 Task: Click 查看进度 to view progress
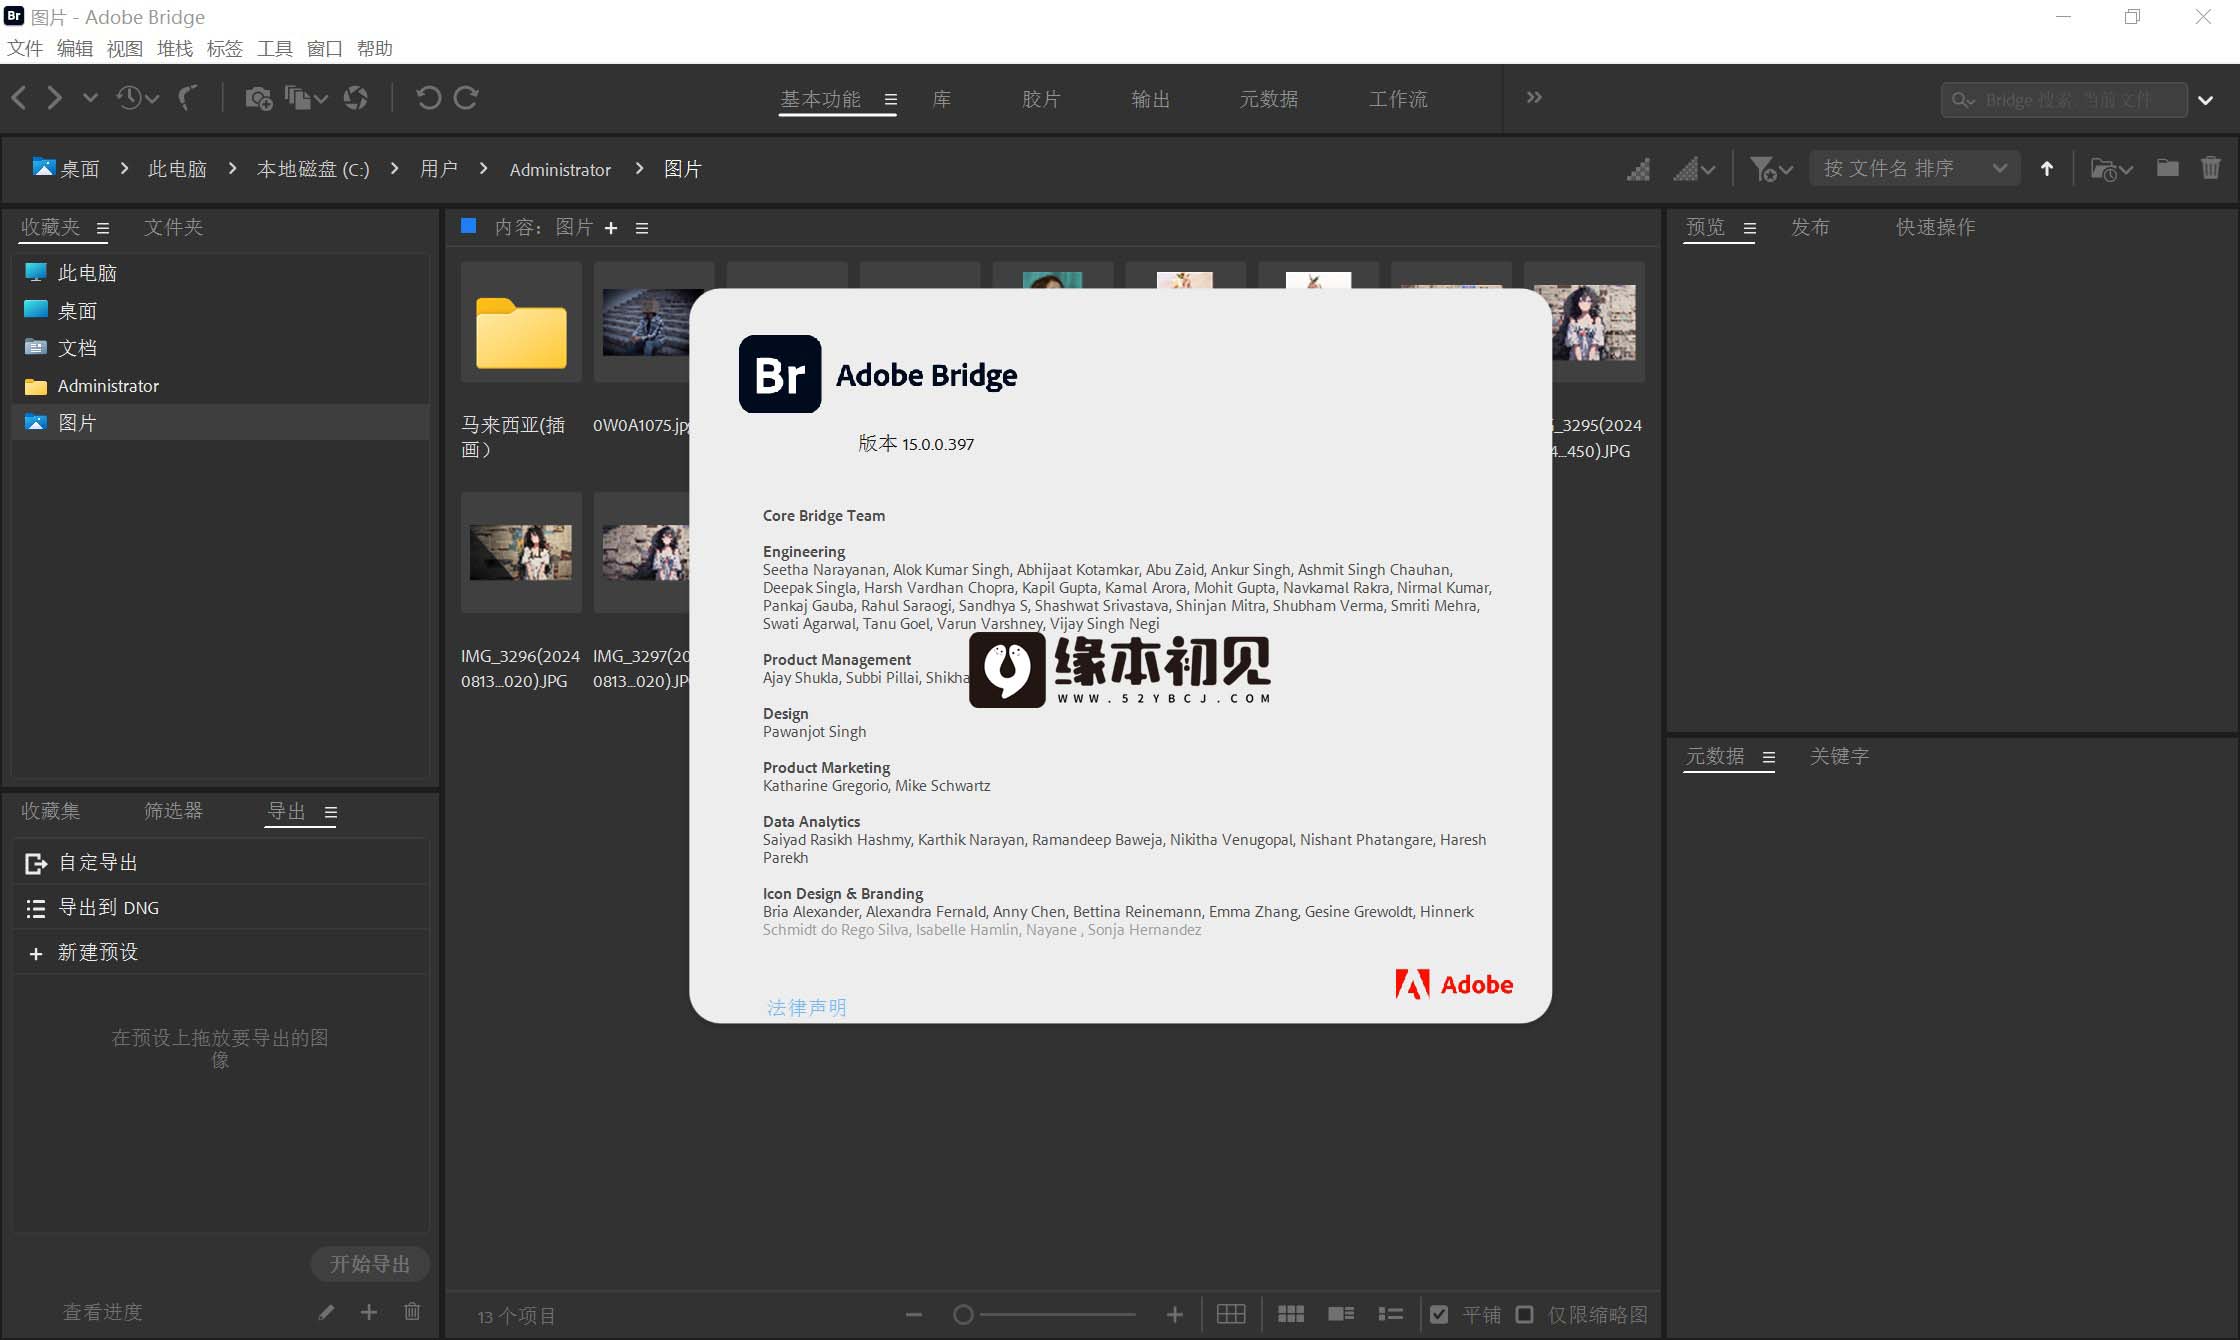pyautogui.click(x=102, y=1312)
